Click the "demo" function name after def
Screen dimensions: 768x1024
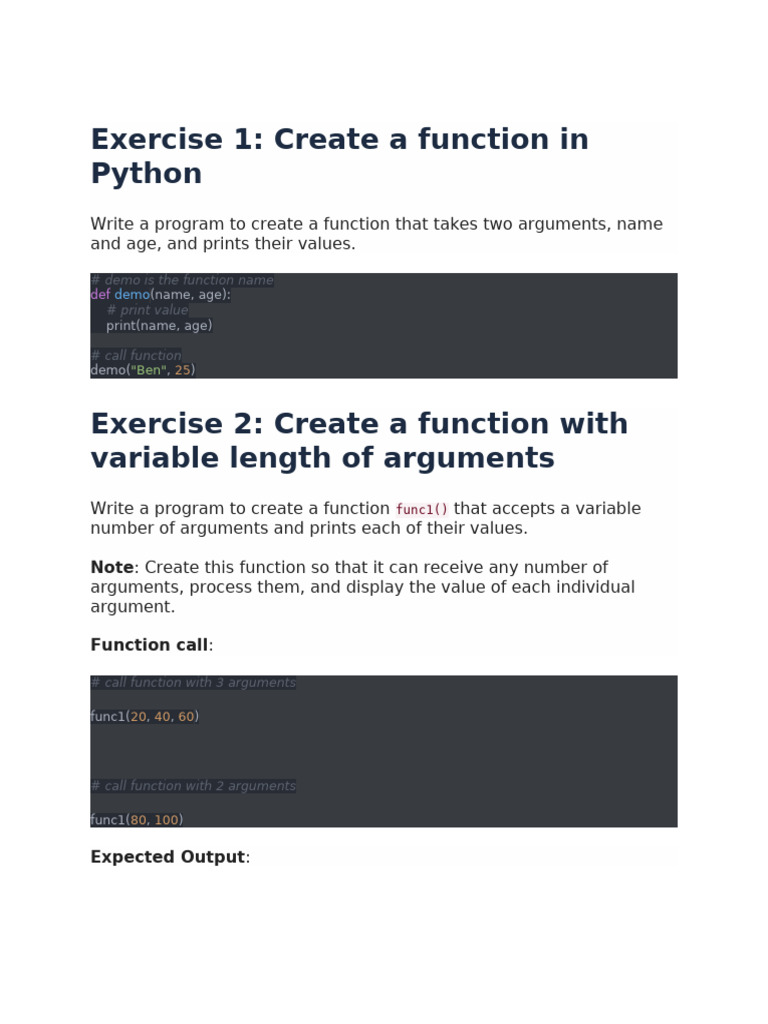click(x=131, y=295)
